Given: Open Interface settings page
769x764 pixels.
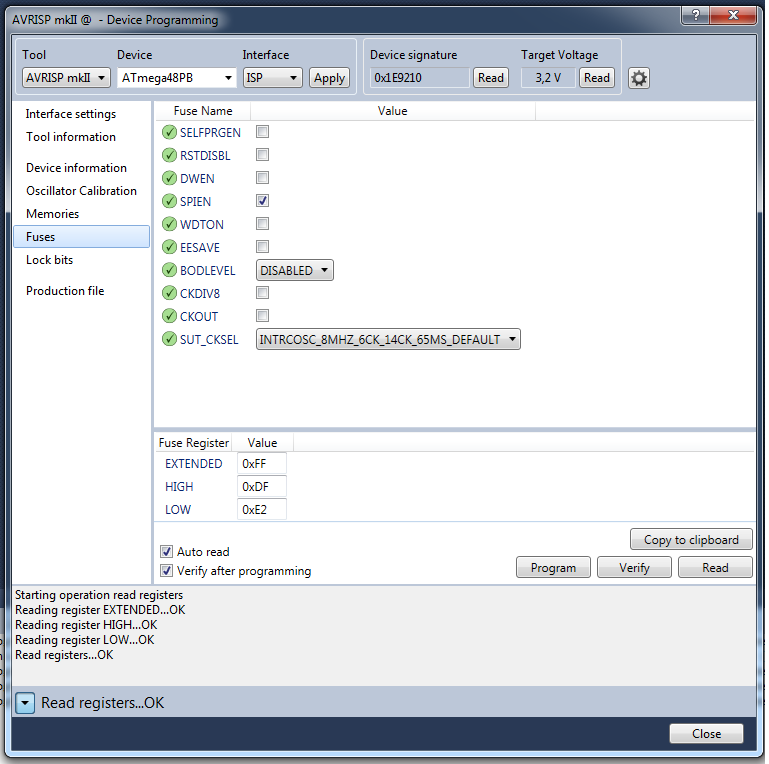Looking at the screenshot, I should click(71, 114).
